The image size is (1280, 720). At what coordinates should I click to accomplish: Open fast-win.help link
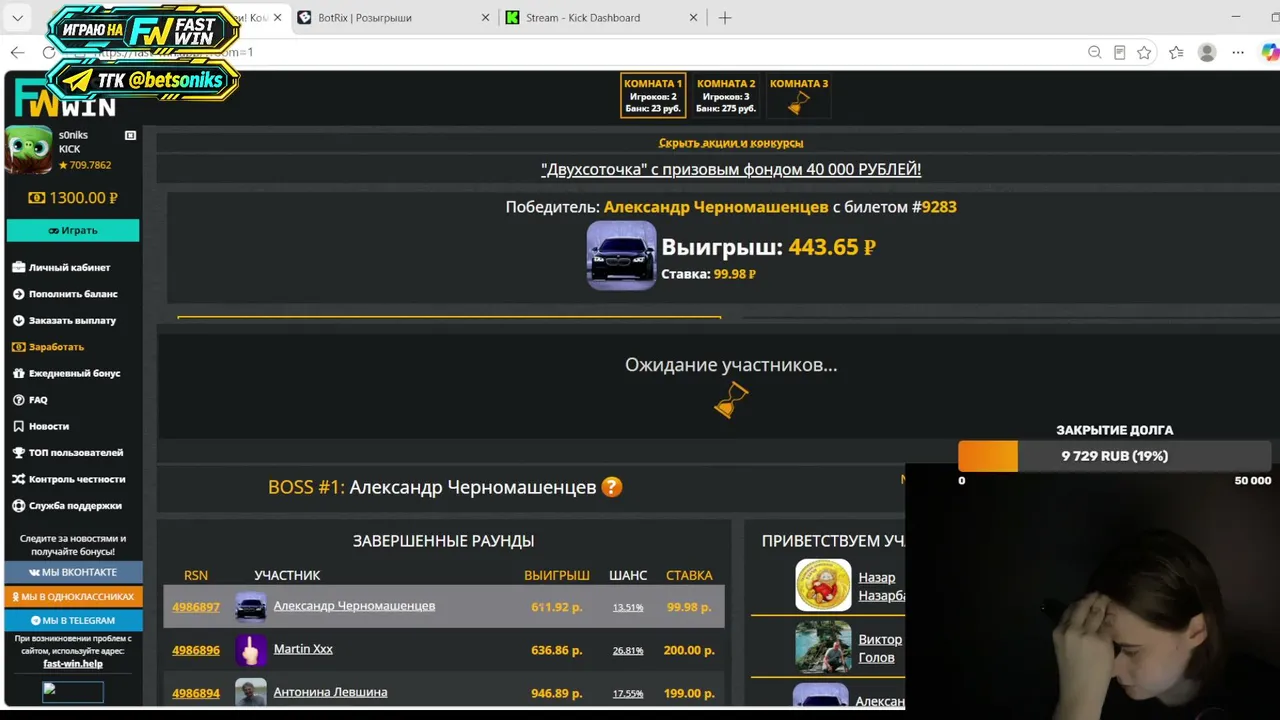tap(73, 664)
